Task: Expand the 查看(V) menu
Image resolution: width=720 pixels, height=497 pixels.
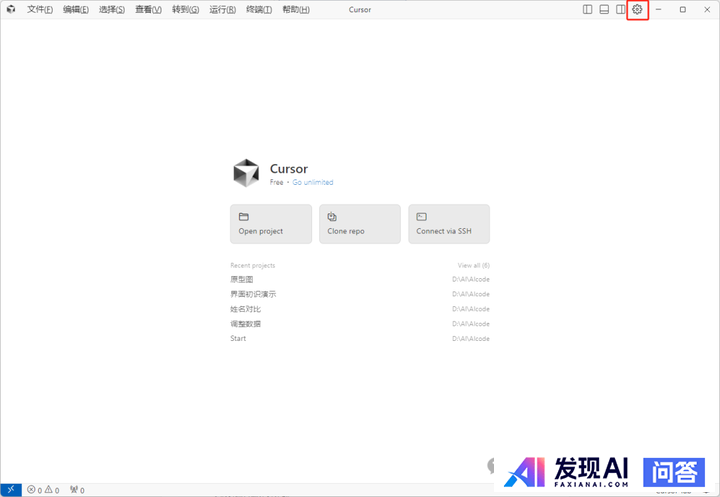Action: tap(149, 10)
